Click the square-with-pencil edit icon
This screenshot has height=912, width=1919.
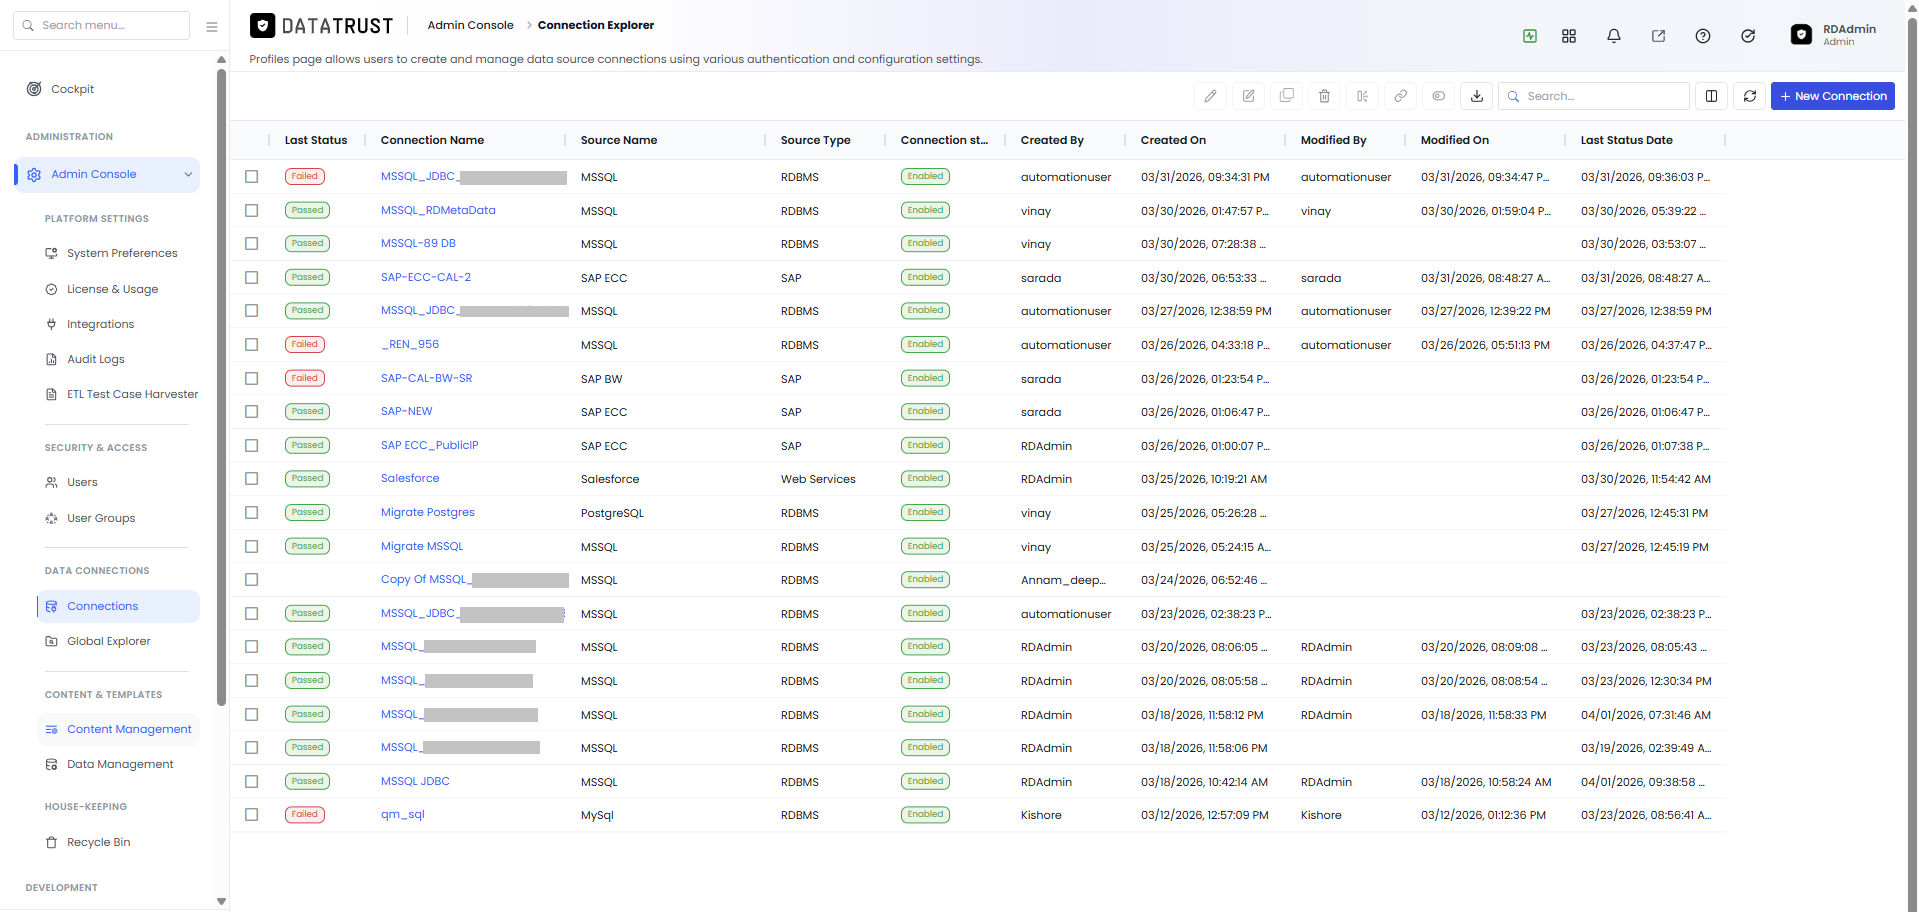[1248, 96]
